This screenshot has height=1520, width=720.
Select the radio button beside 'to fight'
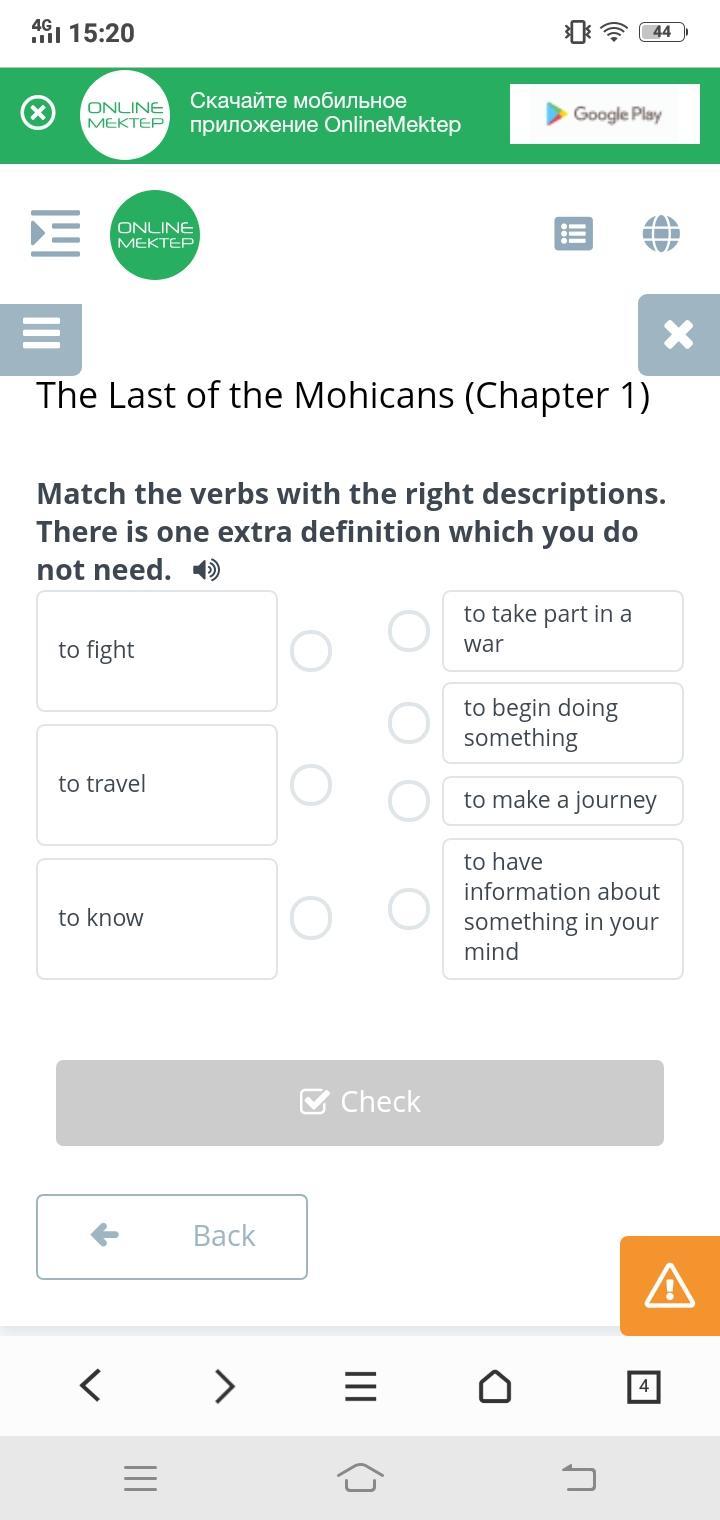click(311, 651)
